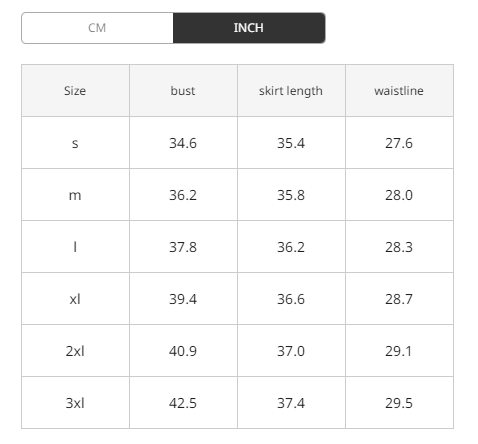478x444 pixels.
Task: Click waistline value 27.6 for s
Action: coord(399,143)
